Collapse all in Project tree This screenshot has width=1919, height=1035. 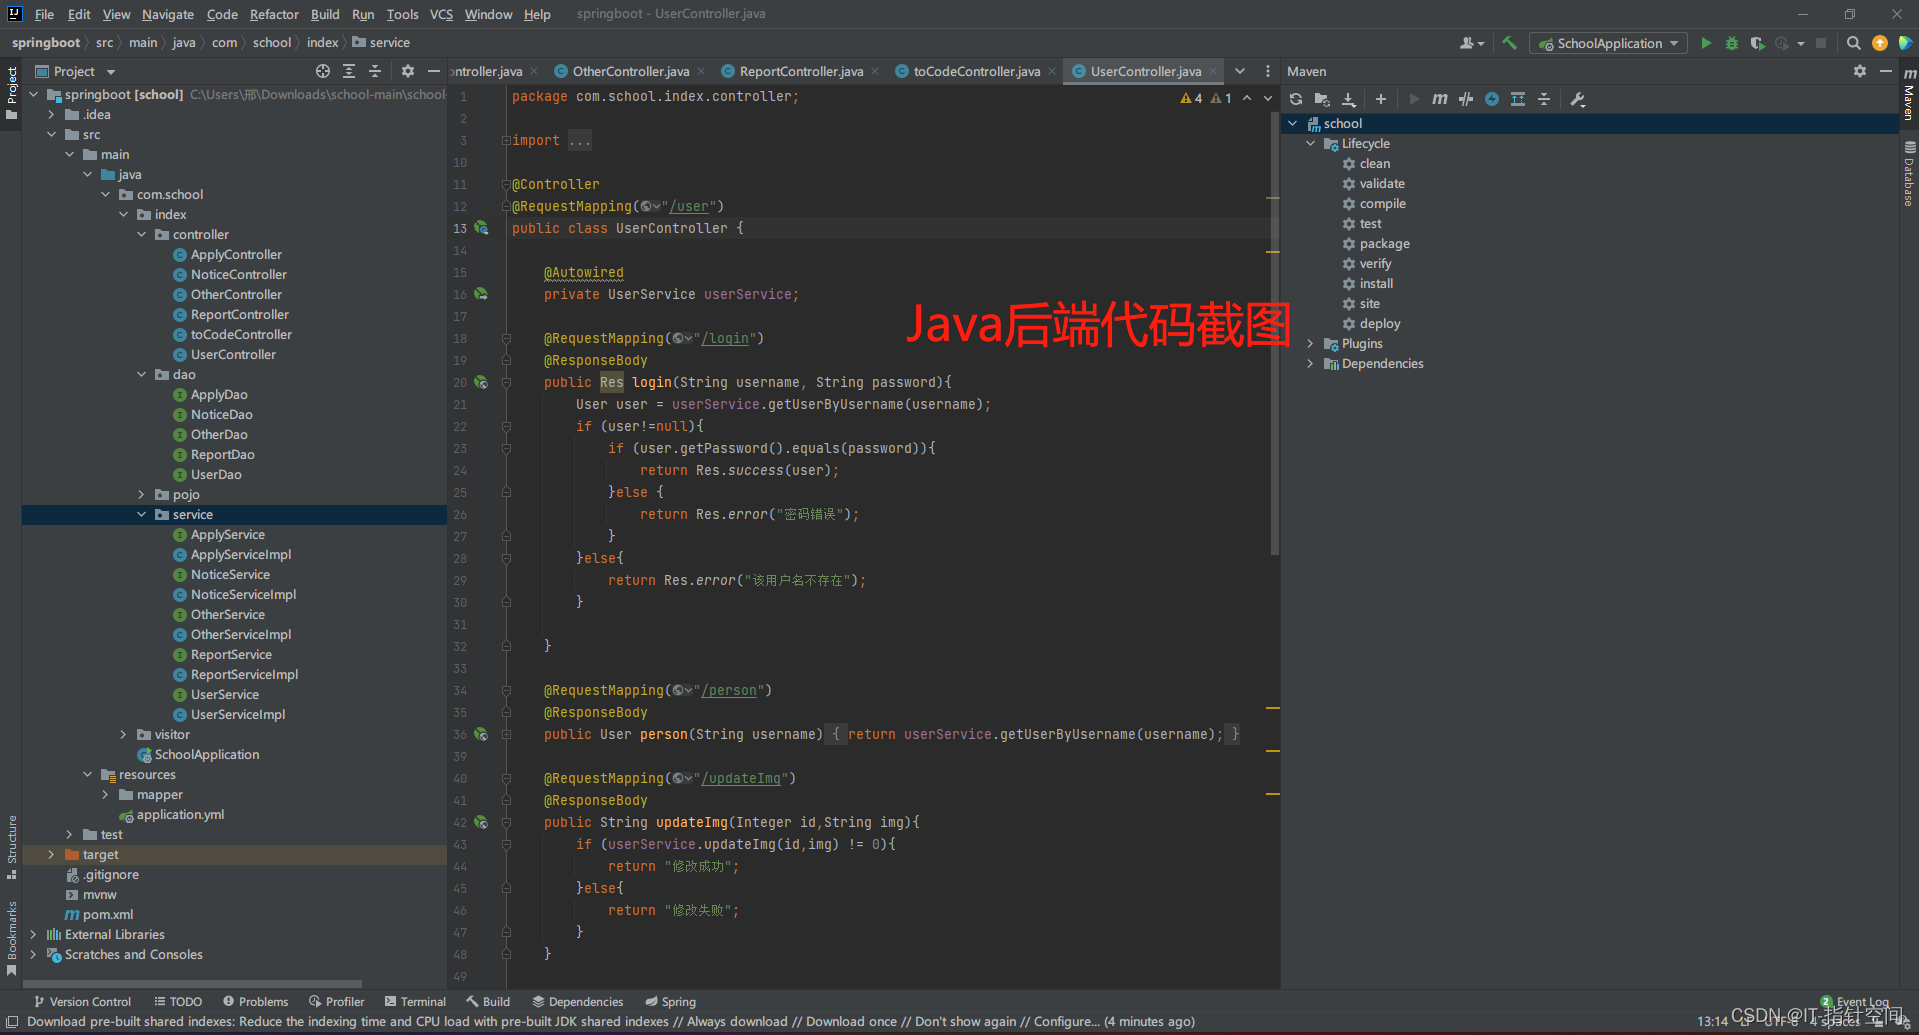coord(375,71)
